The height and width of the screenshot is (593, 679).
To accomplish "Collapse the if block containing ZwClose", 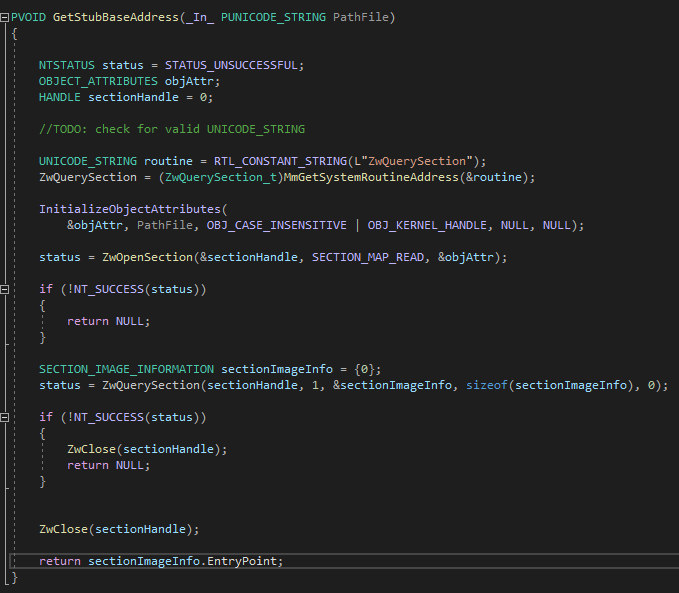I will (5, 418).
